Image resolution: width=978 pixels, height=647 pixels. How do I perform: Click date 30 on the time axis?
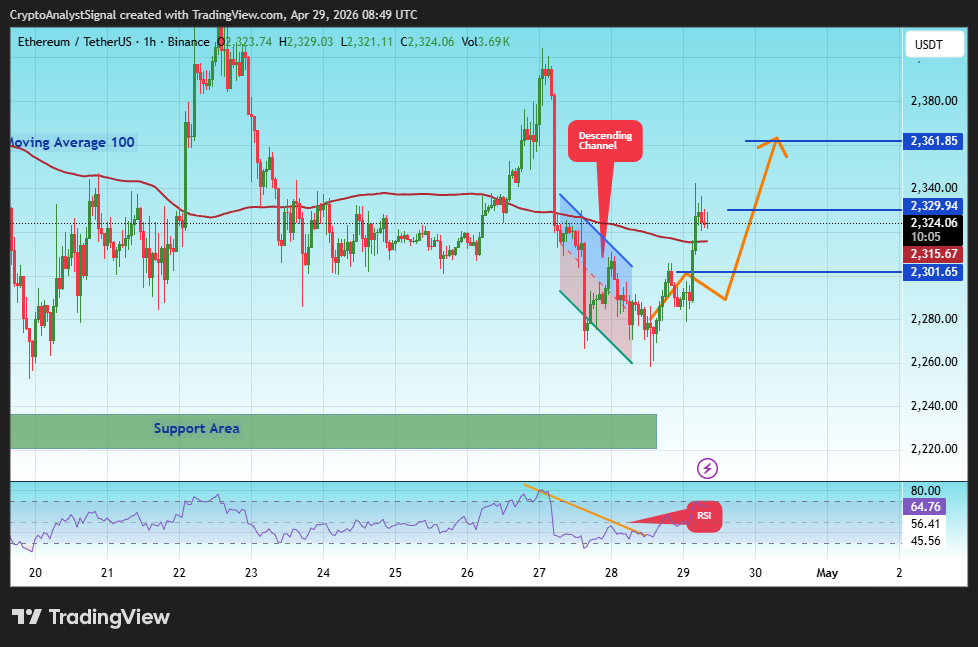click(755, 573)
